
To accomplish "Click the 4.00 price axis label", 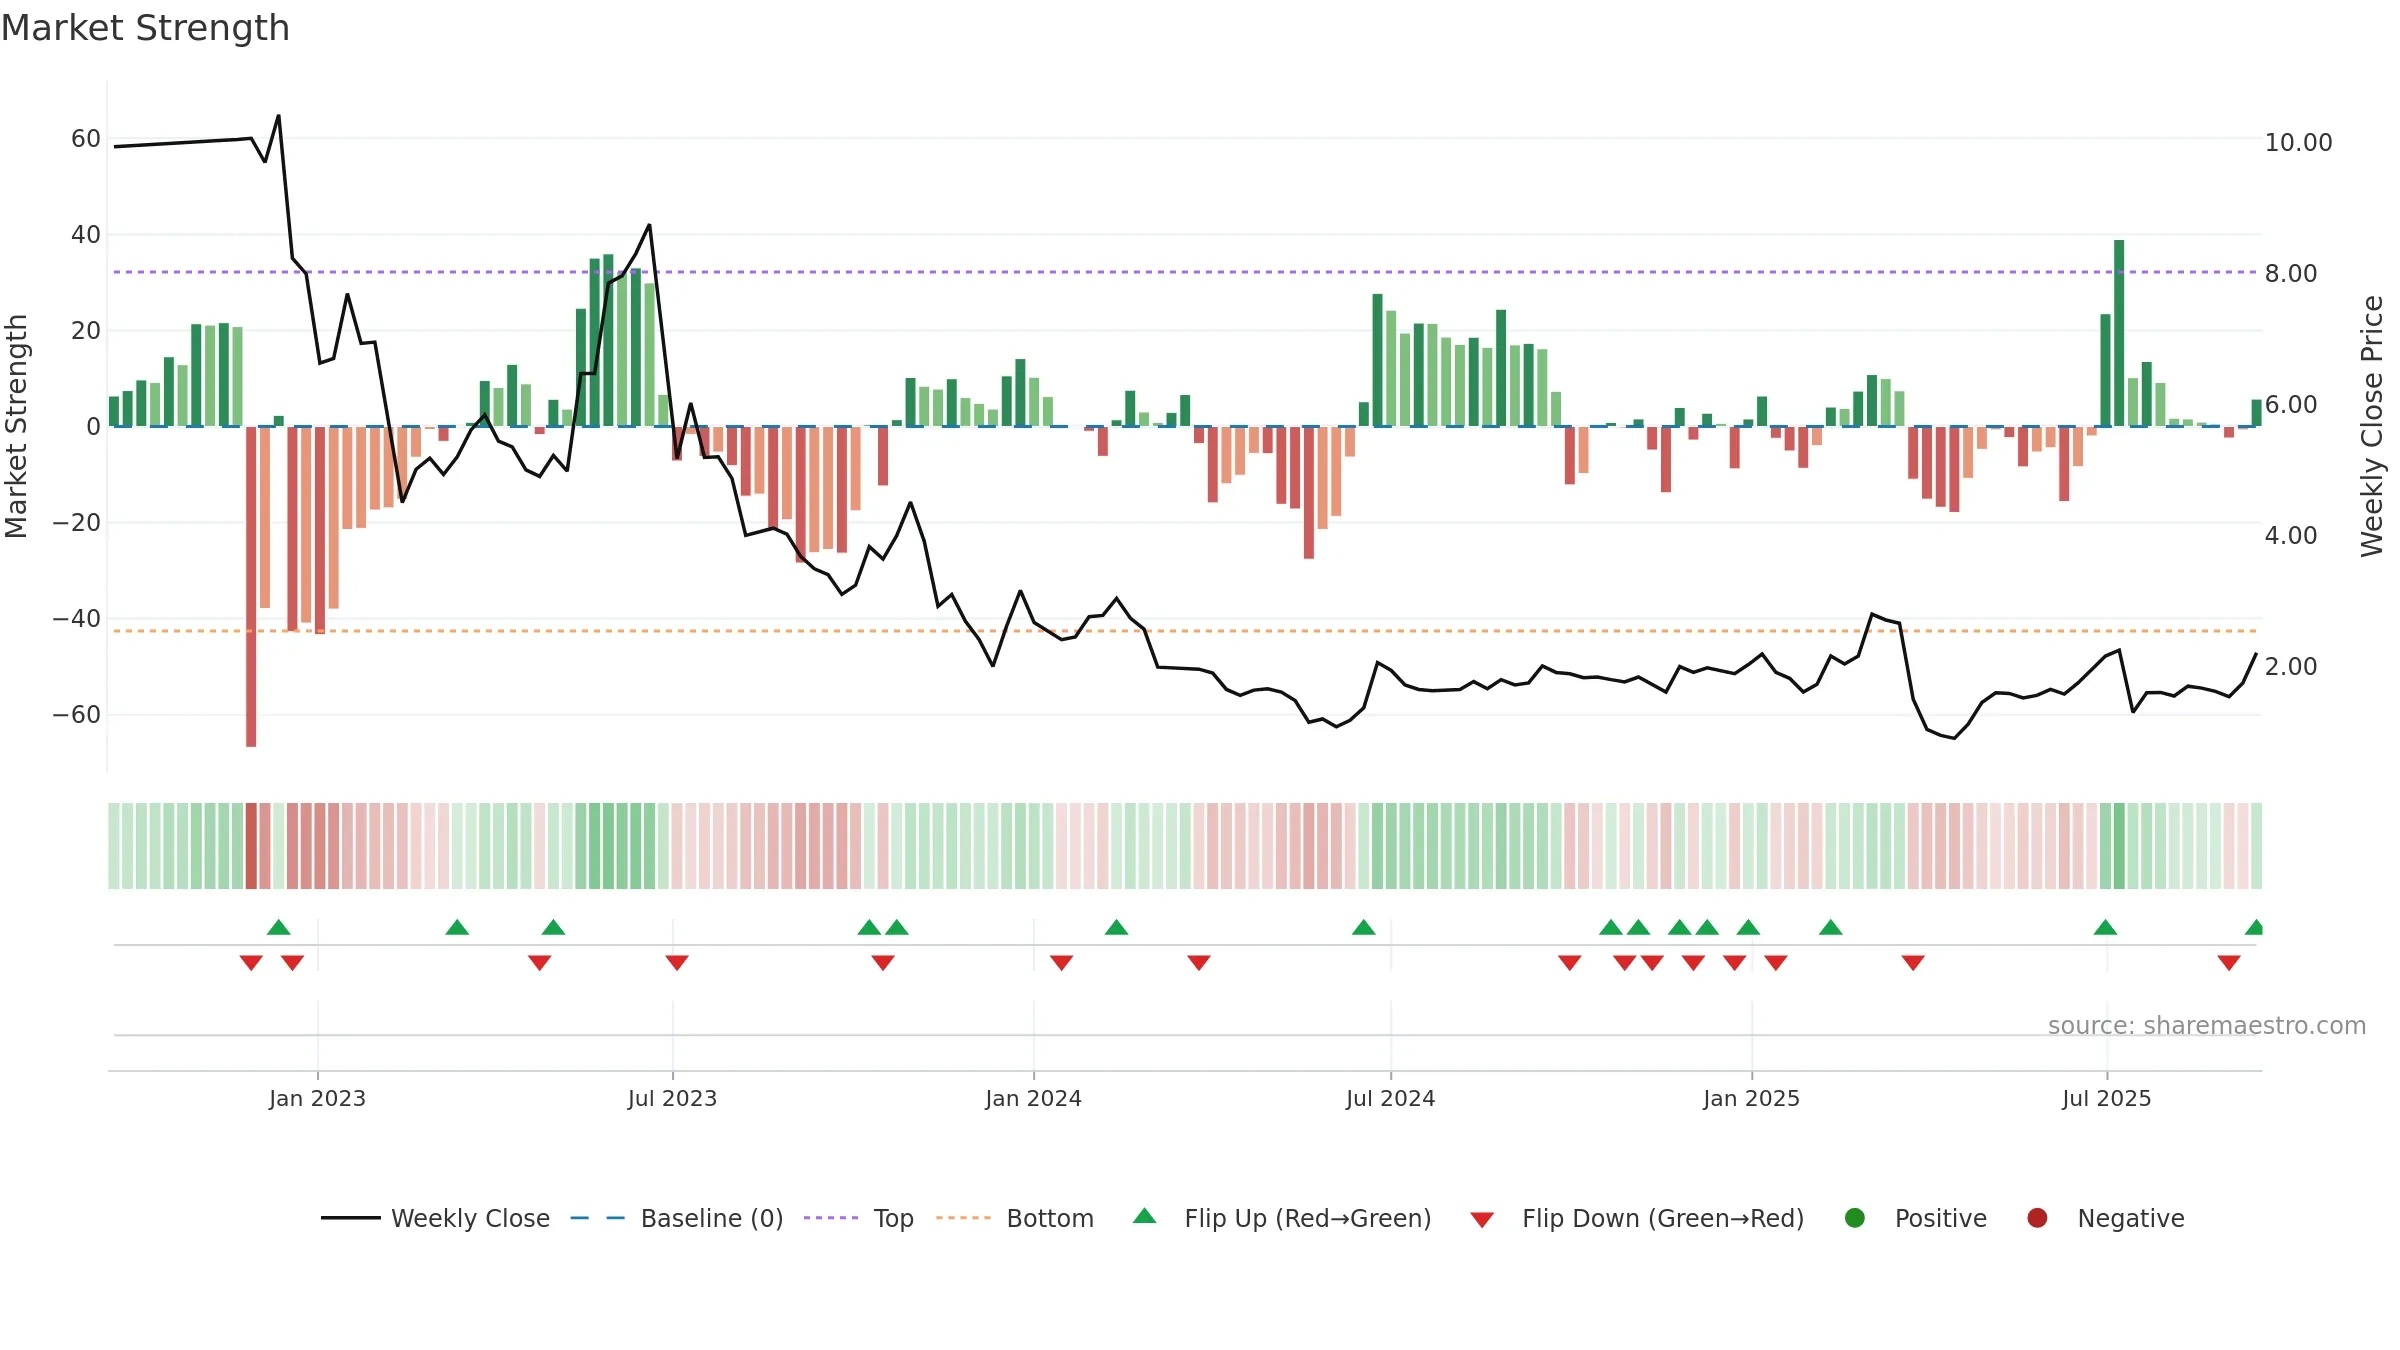I will click(x=2290, y=536).
